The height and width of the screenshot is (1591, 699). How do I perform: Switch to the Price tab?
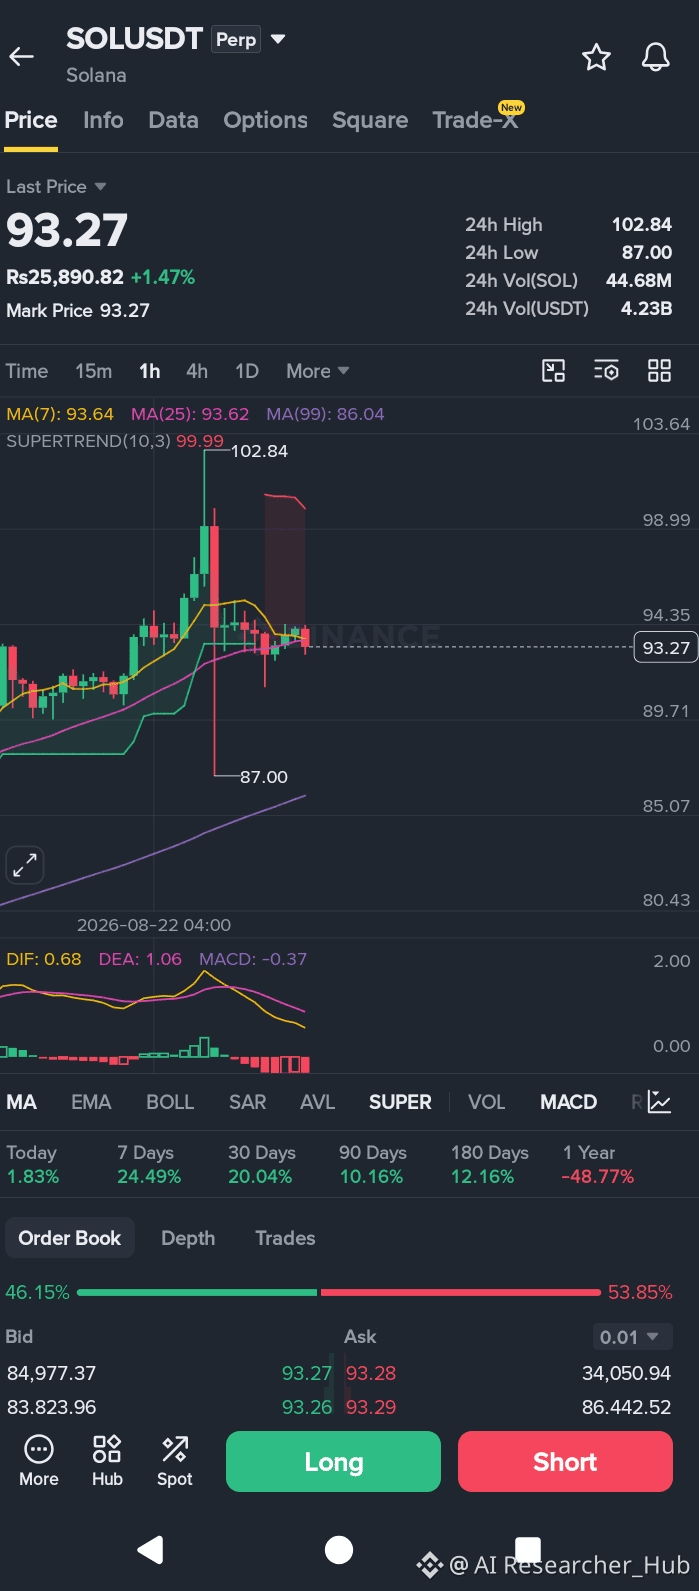pos(31,120)
